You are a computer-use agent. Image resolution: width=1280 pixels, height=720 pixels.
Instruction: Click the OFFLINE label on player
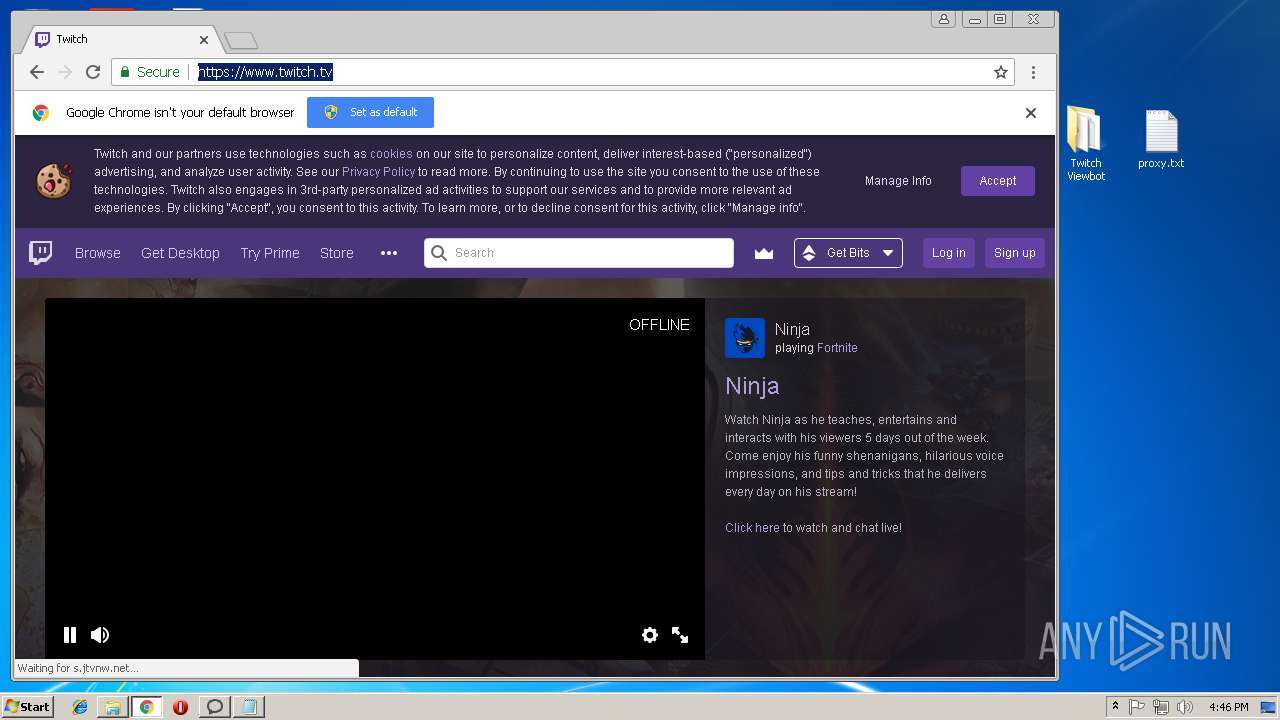pyautogui.click(x=659, y=325)
